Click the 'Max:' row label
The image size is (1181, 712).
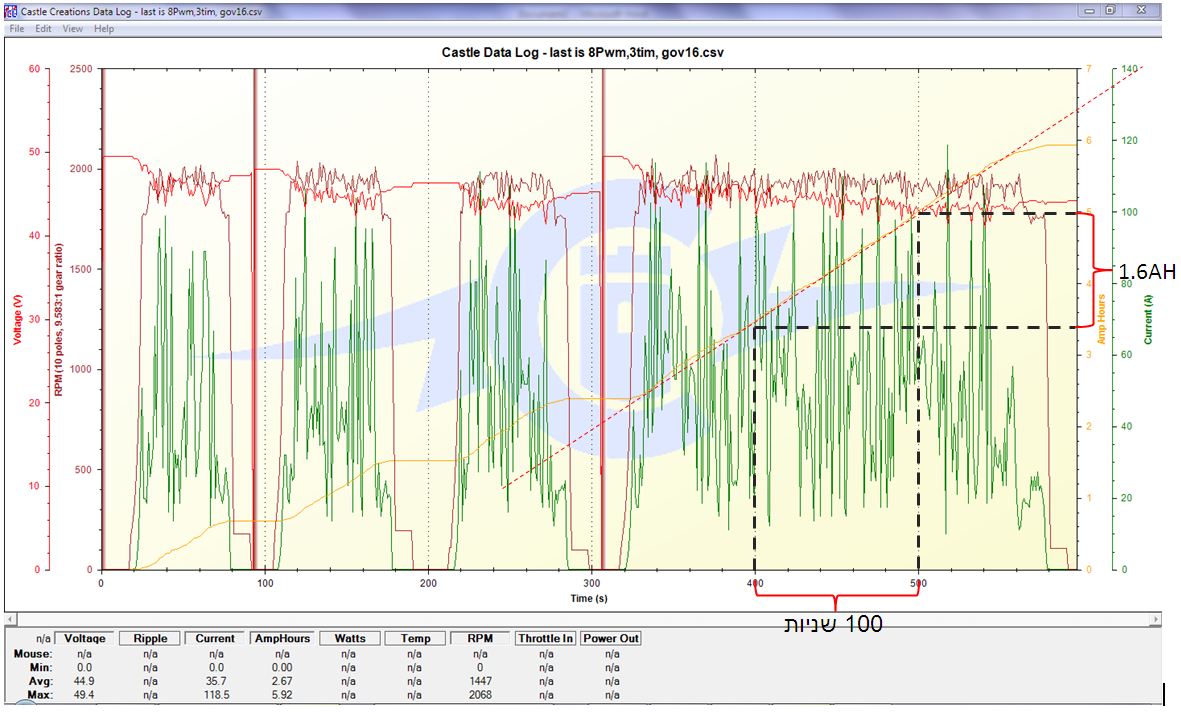click(x=40, y=695)
